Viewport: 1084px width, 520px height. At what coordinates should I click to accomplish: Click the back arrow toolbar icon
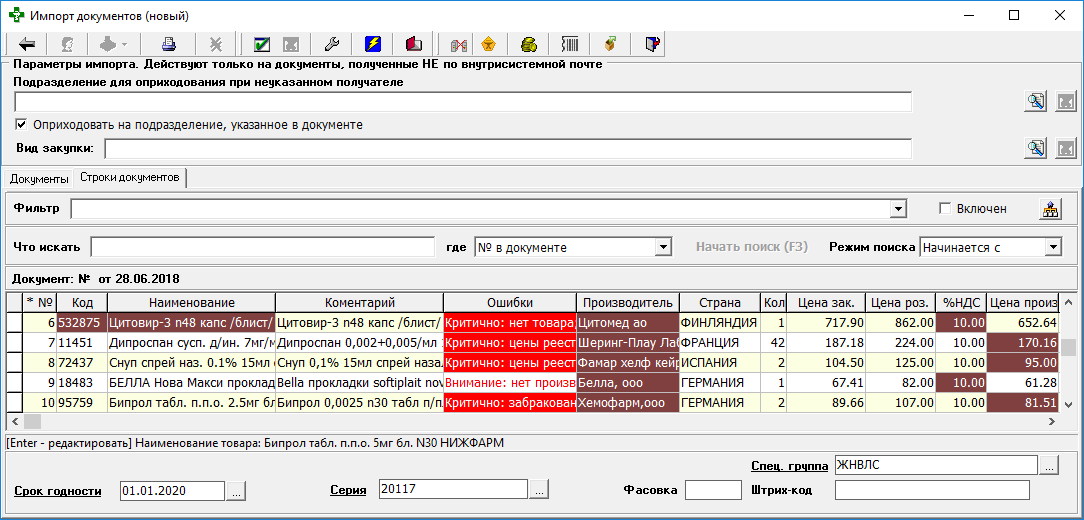pos(27,45)
